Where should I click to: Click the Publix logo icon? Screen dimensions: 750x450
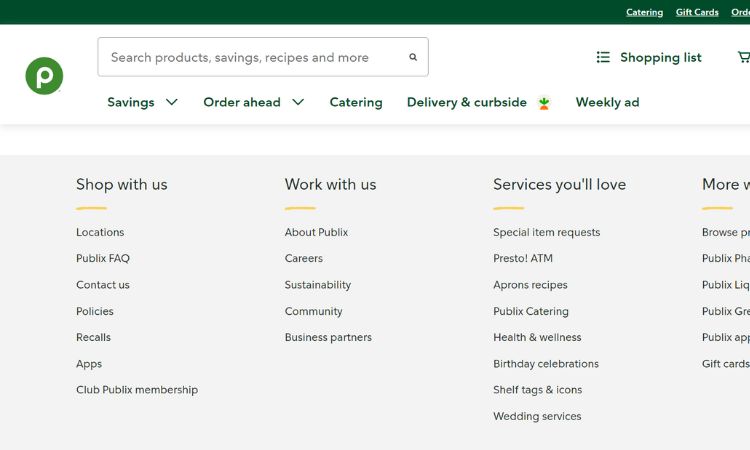tap(44, 76)
